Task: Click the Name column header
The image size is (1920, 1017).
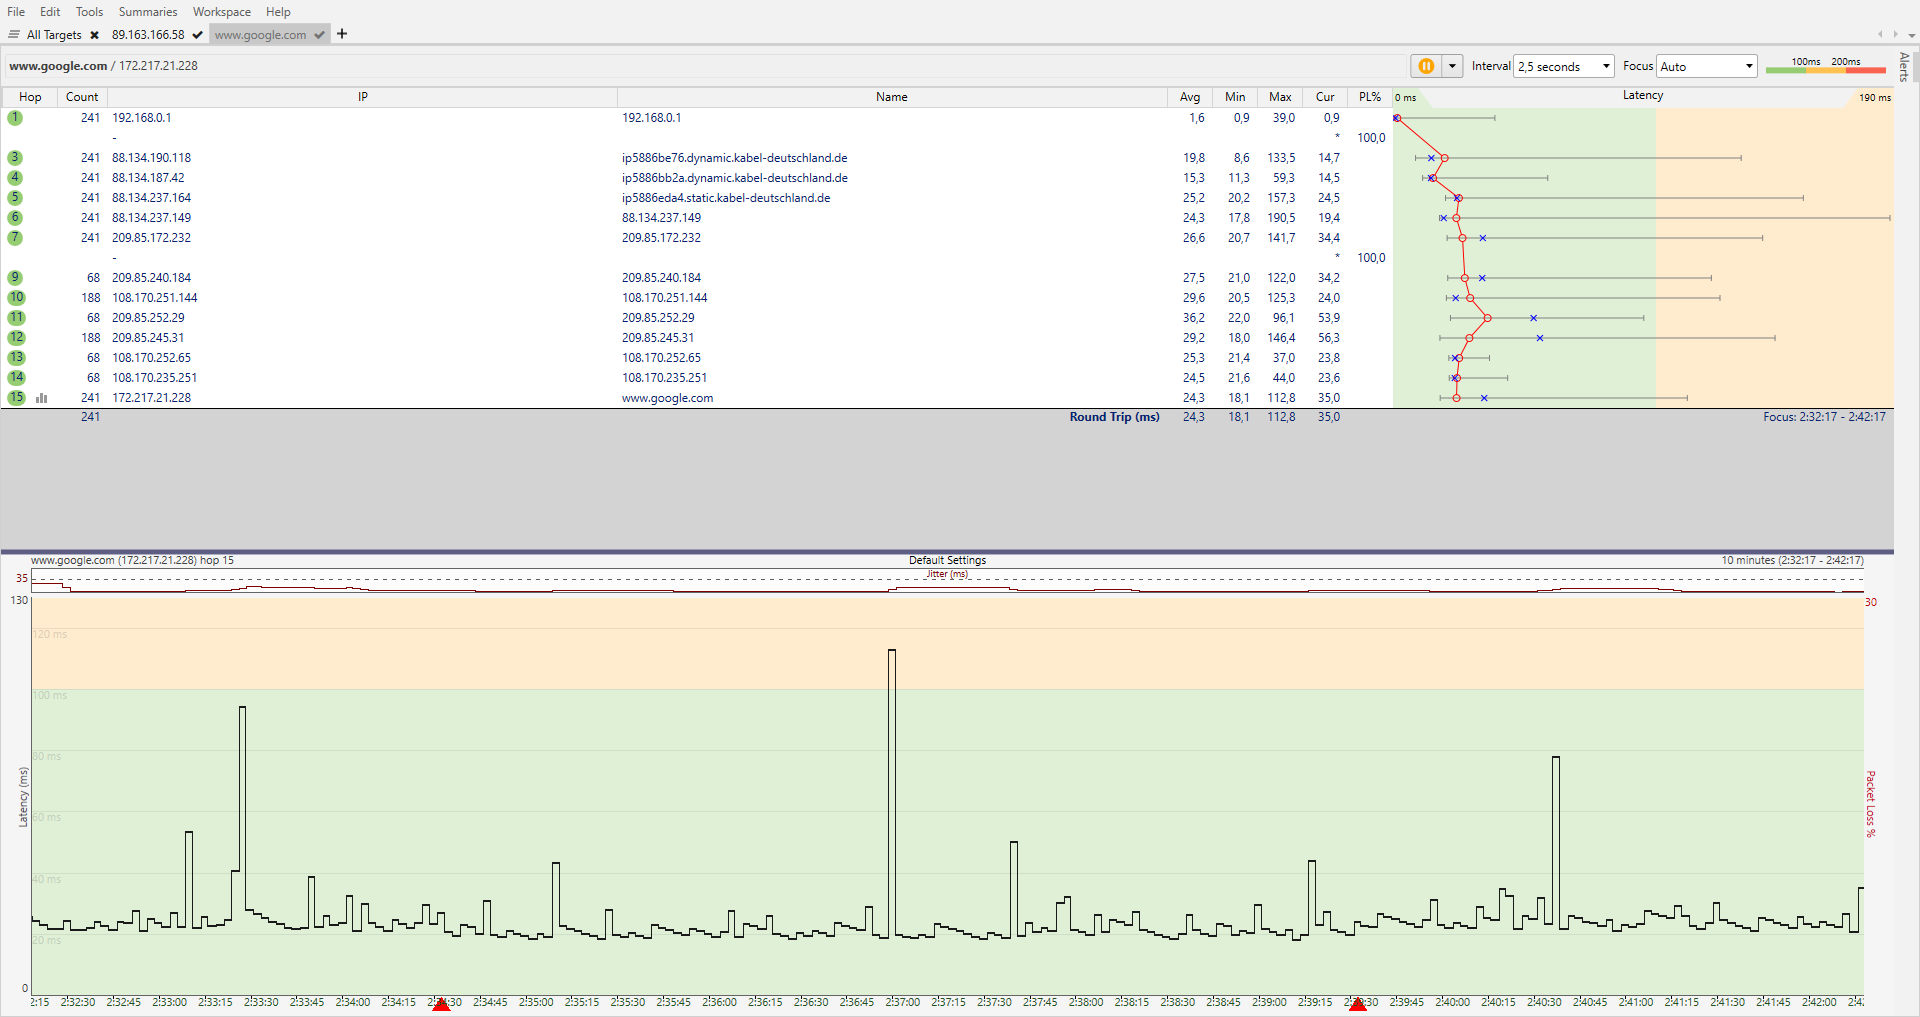Action: (x=892, y=97)
